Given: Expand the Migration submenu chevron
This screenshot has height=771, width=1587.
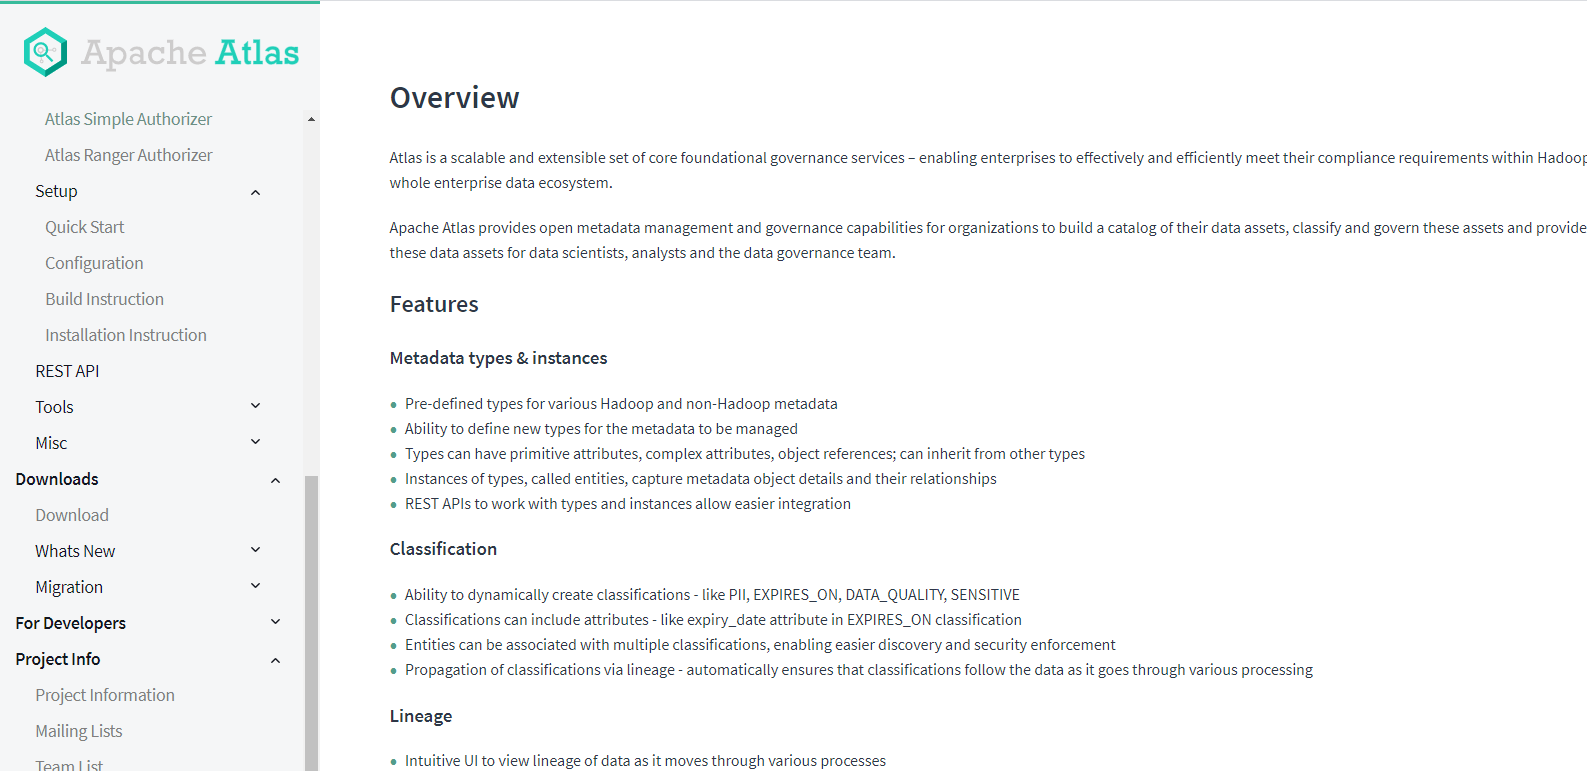Looking at the screenshot, I should 255,586.
